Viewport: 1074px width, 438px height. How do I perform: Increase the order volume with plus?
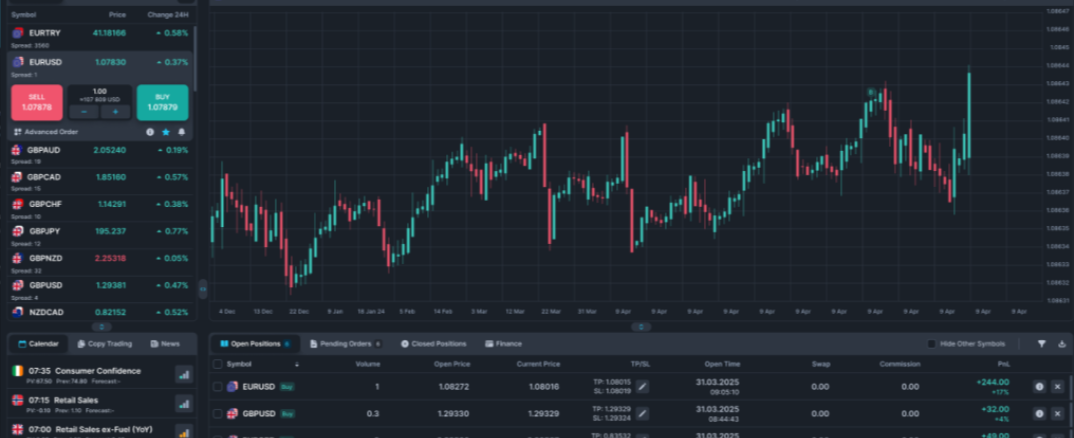coord(116,112)
